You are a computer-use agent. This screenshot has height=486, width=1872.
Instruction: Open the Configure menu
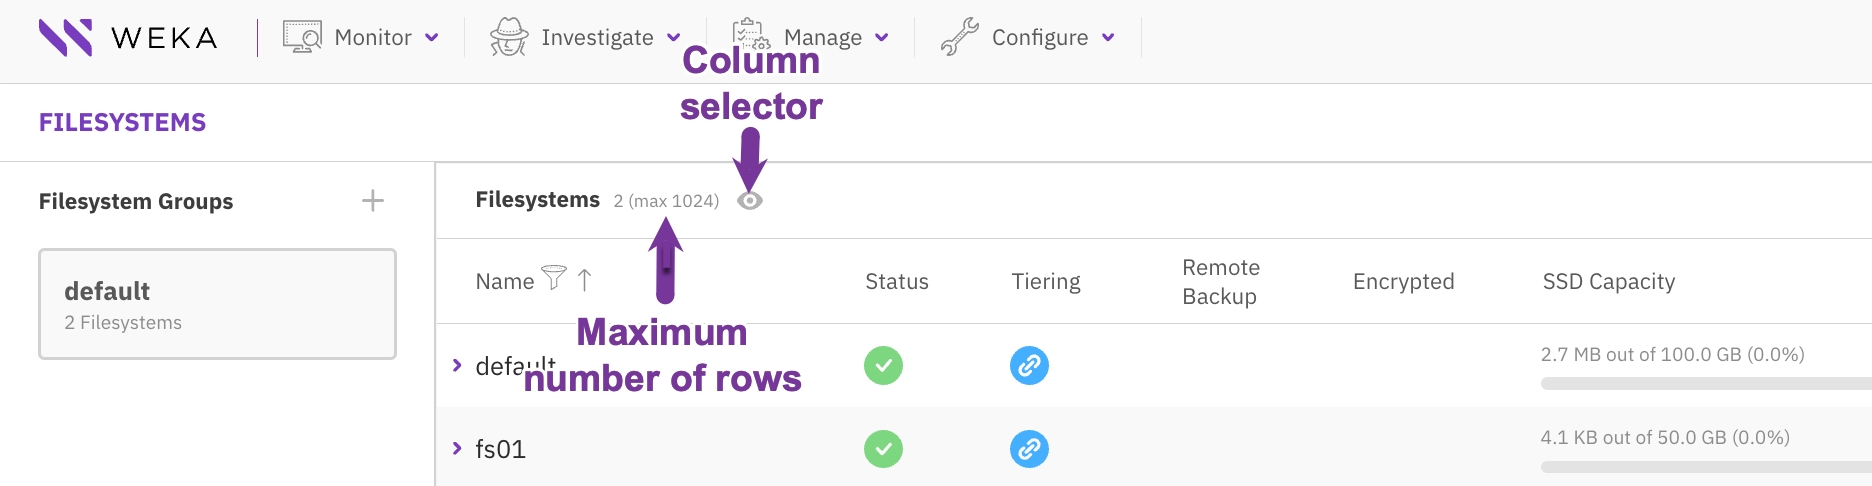click(x=1040, y=38)
